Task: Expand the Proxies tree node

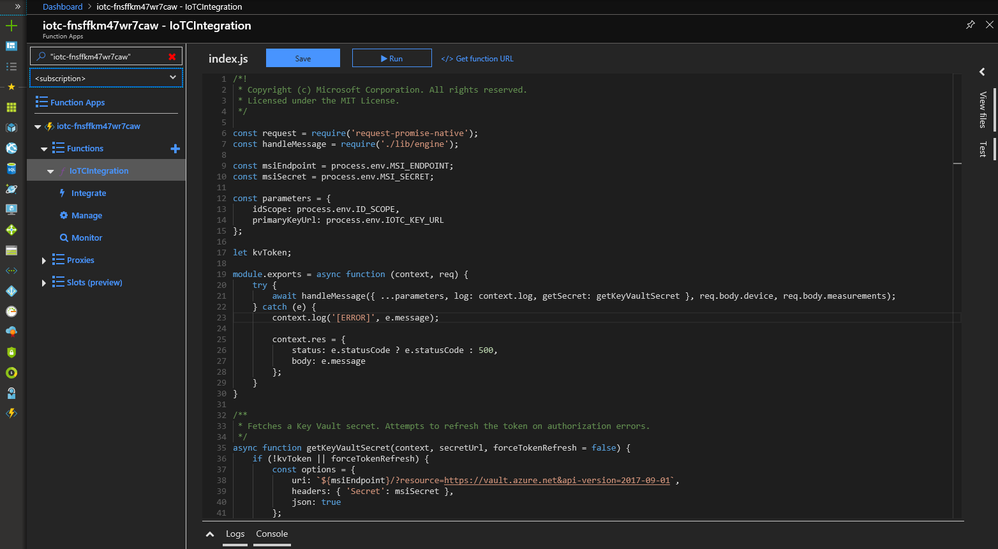Action: (x=44, y=261)
